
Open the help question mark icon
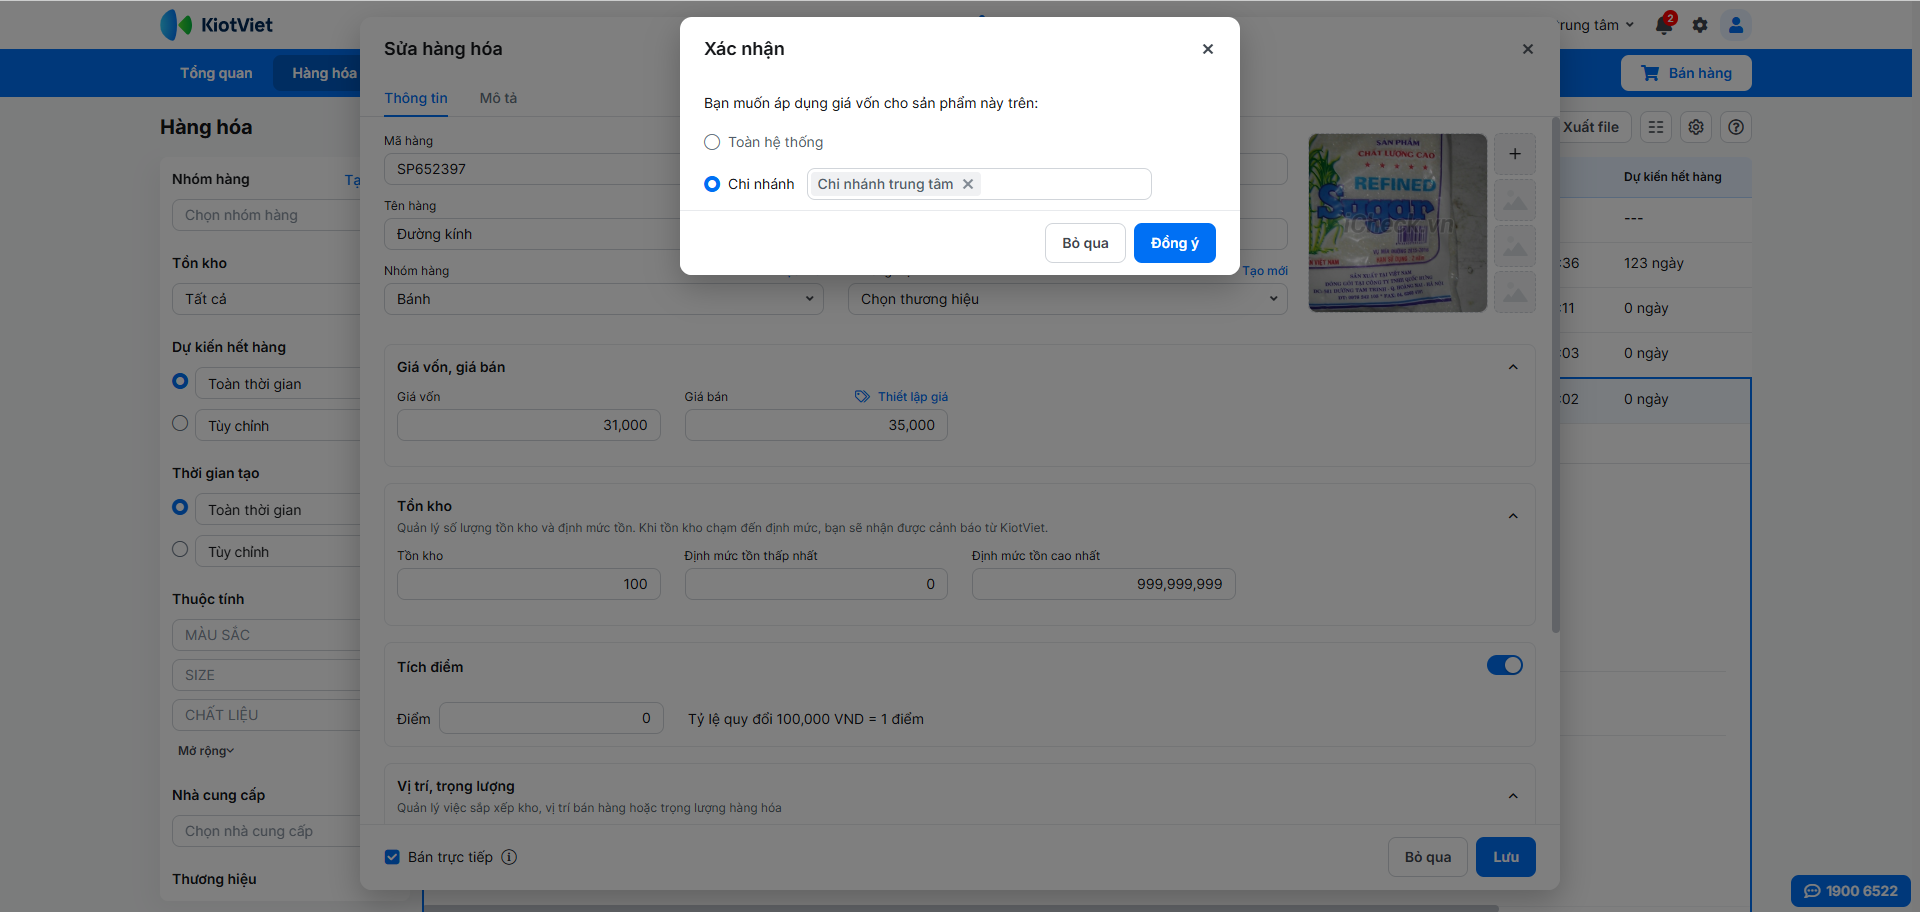1736,127
